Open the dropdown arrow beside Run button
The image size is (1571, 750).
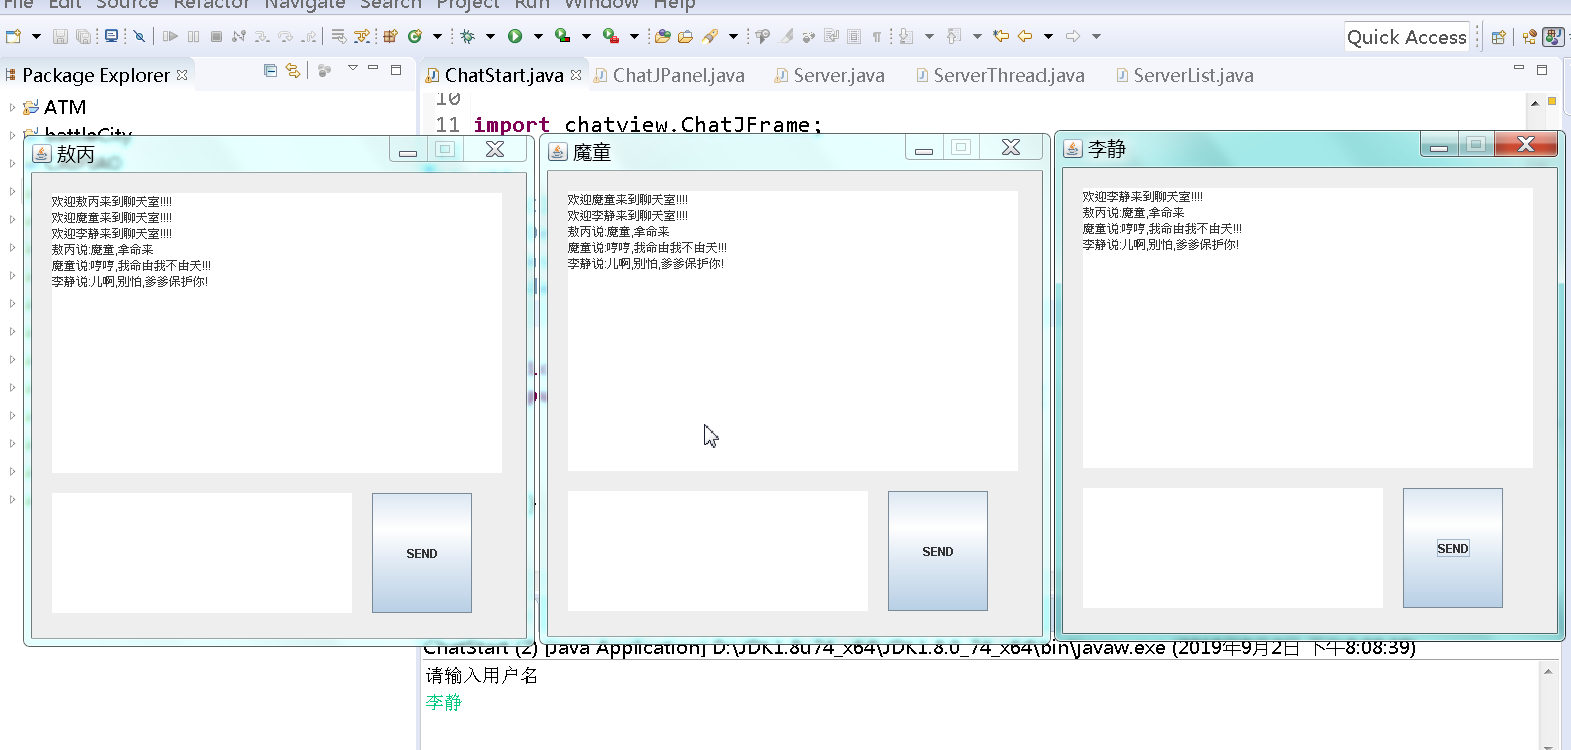(x=538, y=36)
